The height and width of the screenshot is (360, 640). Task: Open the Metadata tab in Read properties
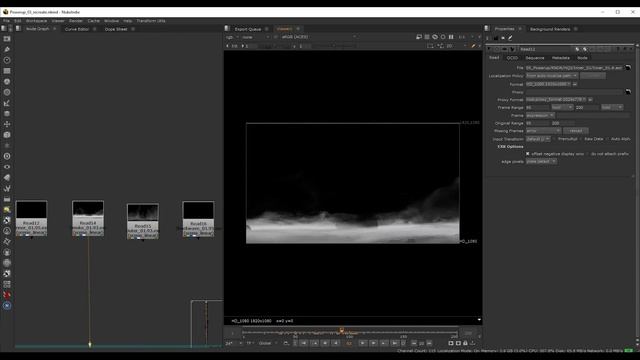point(561,58)
